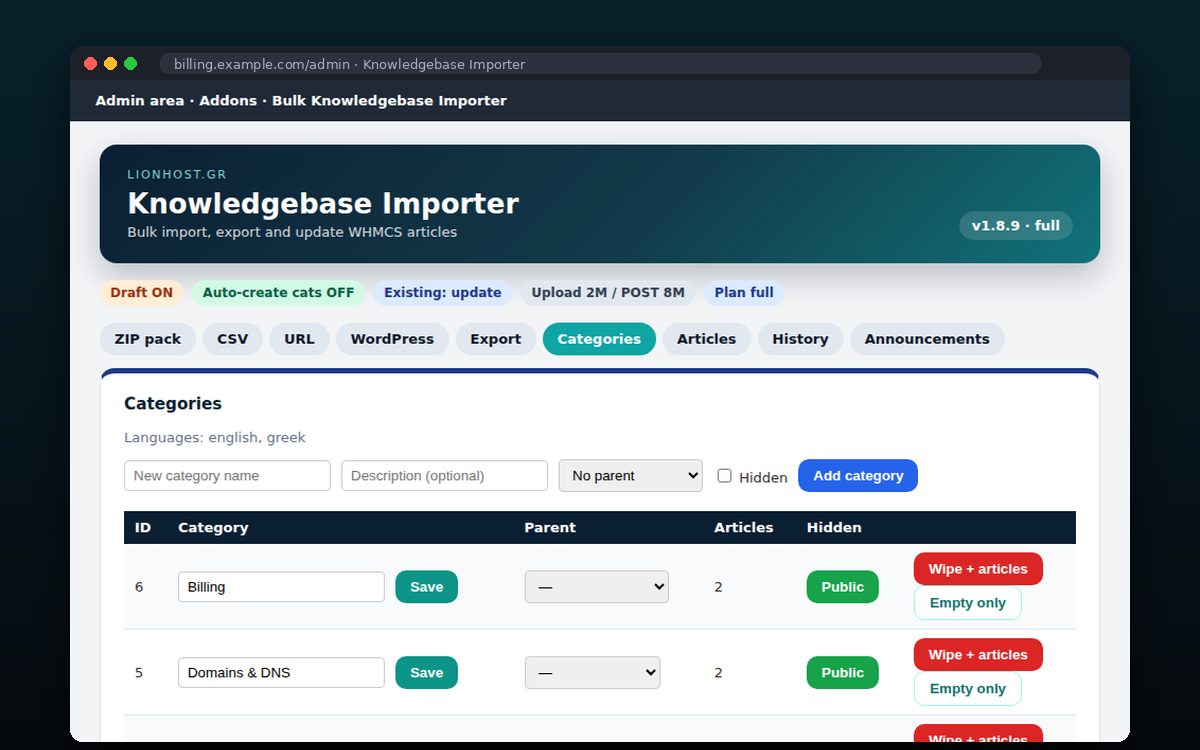View the History tab

800,339
